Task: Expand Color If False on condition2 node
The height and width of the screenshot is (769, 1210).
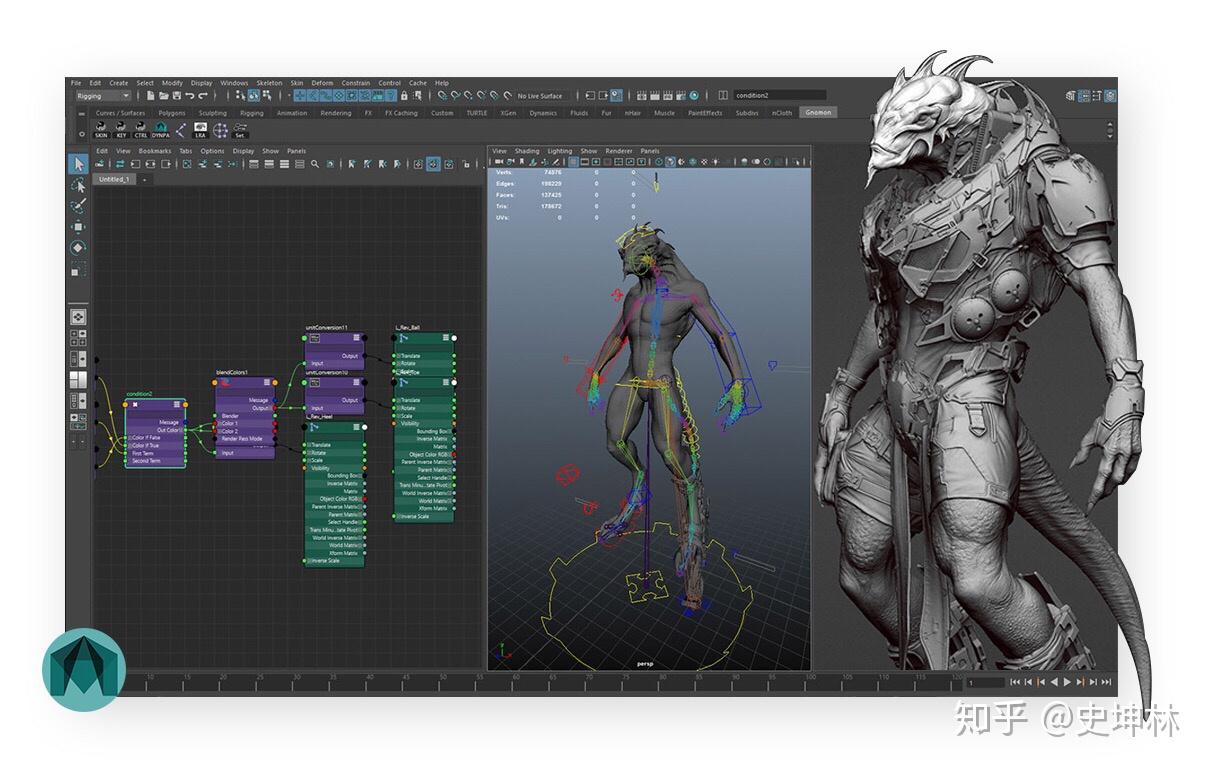Action: pos(128,438)
